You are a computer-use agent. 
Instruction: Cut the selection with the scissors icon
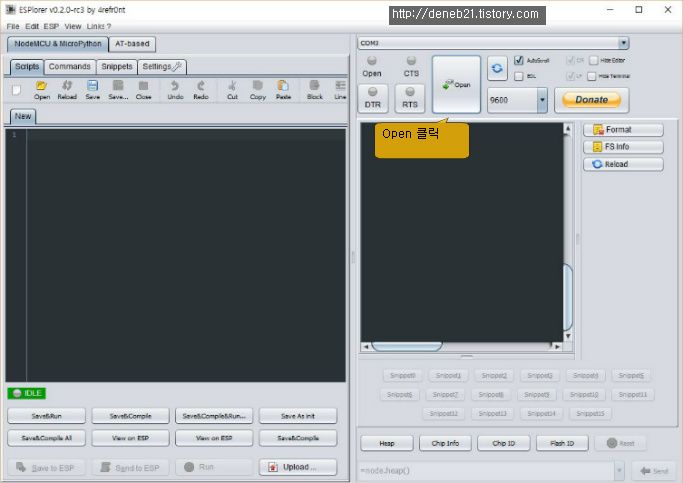click(x=232, y=90)
